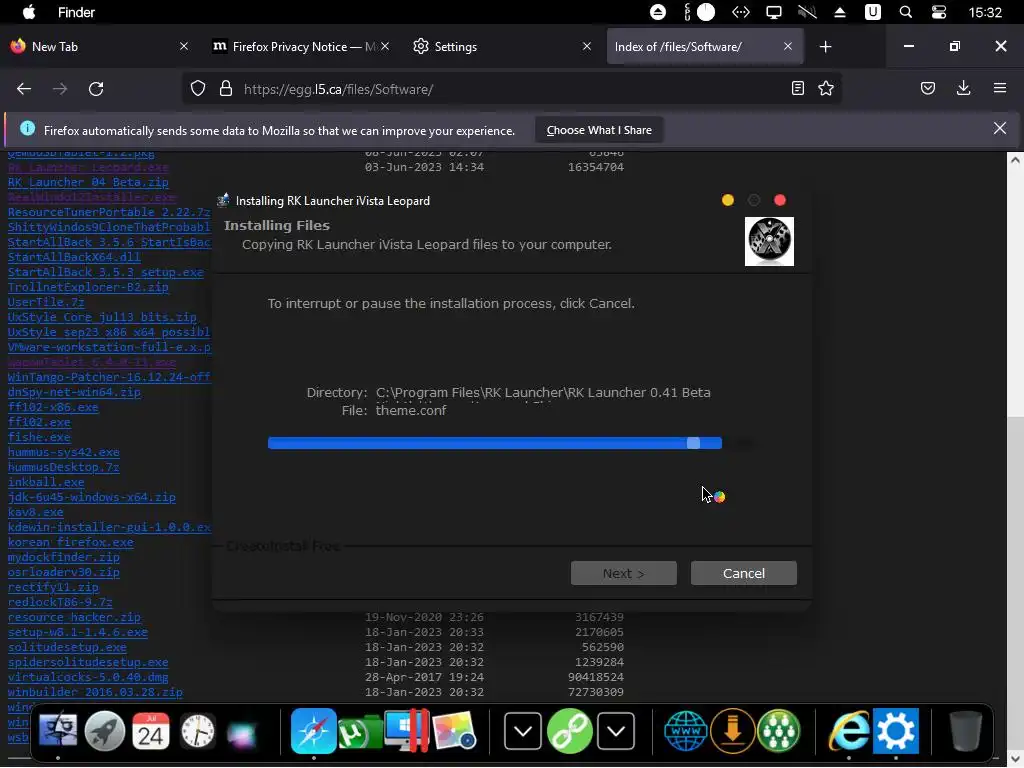Select the Index of /files/Software/ tab
Viewport: 1024px width, 768px height.
[x=705, y=46]
